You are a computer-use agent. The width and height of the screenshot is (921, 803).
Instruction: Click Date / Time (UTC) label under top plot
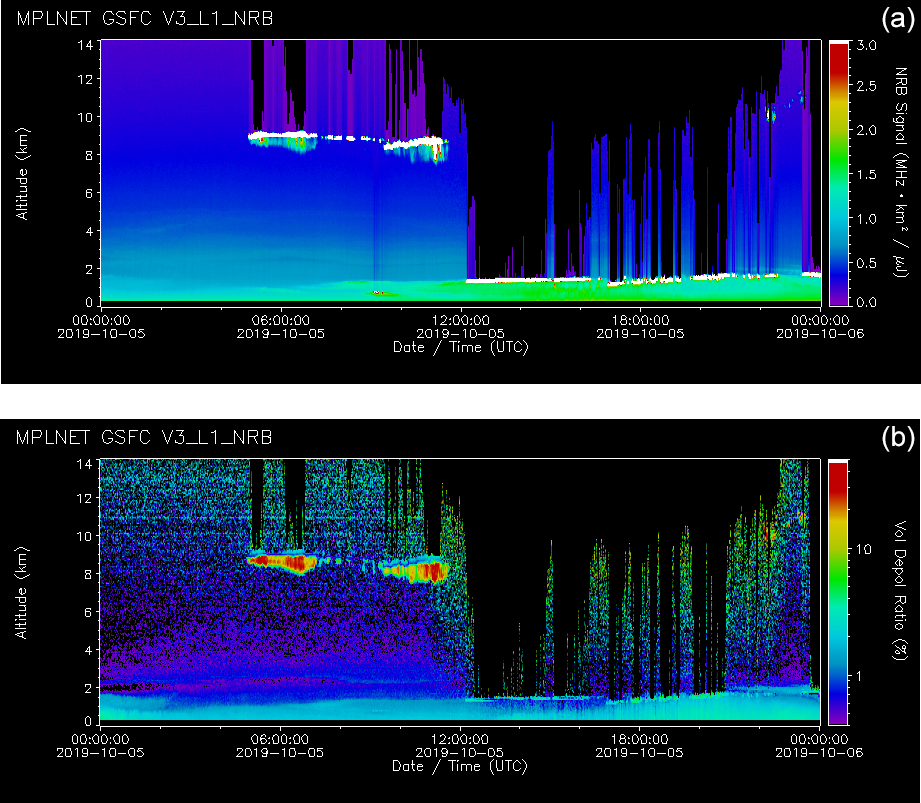click(459, 347)
